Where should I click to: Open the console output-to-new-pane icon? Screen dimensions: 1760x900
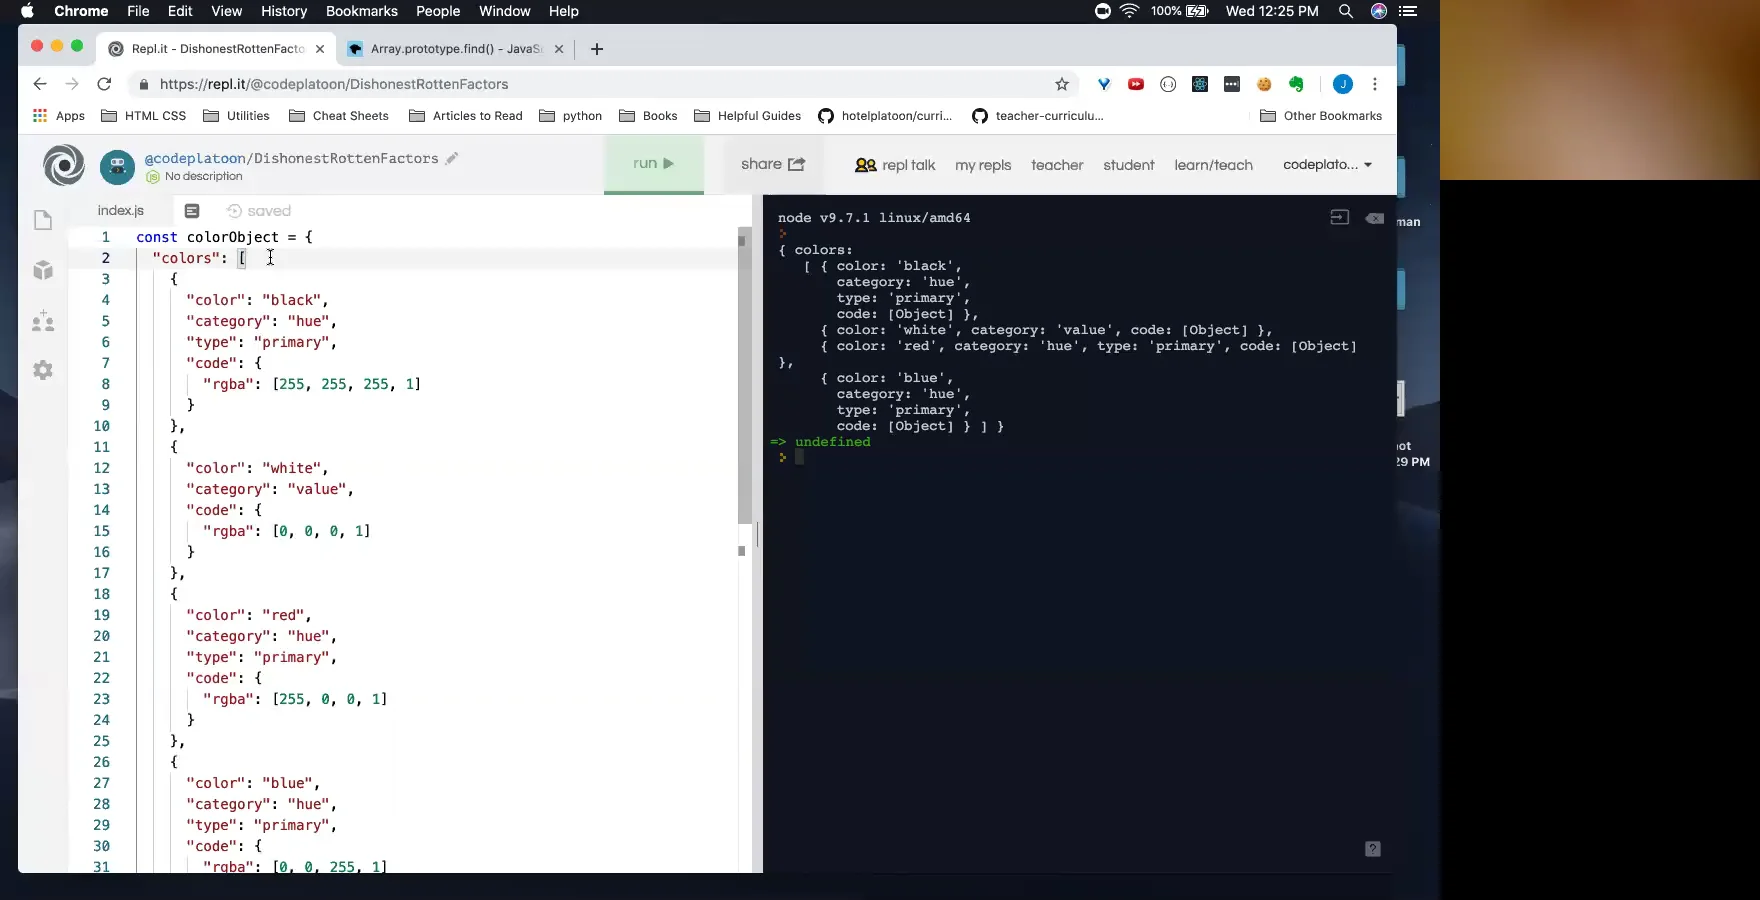[1339, 217]
